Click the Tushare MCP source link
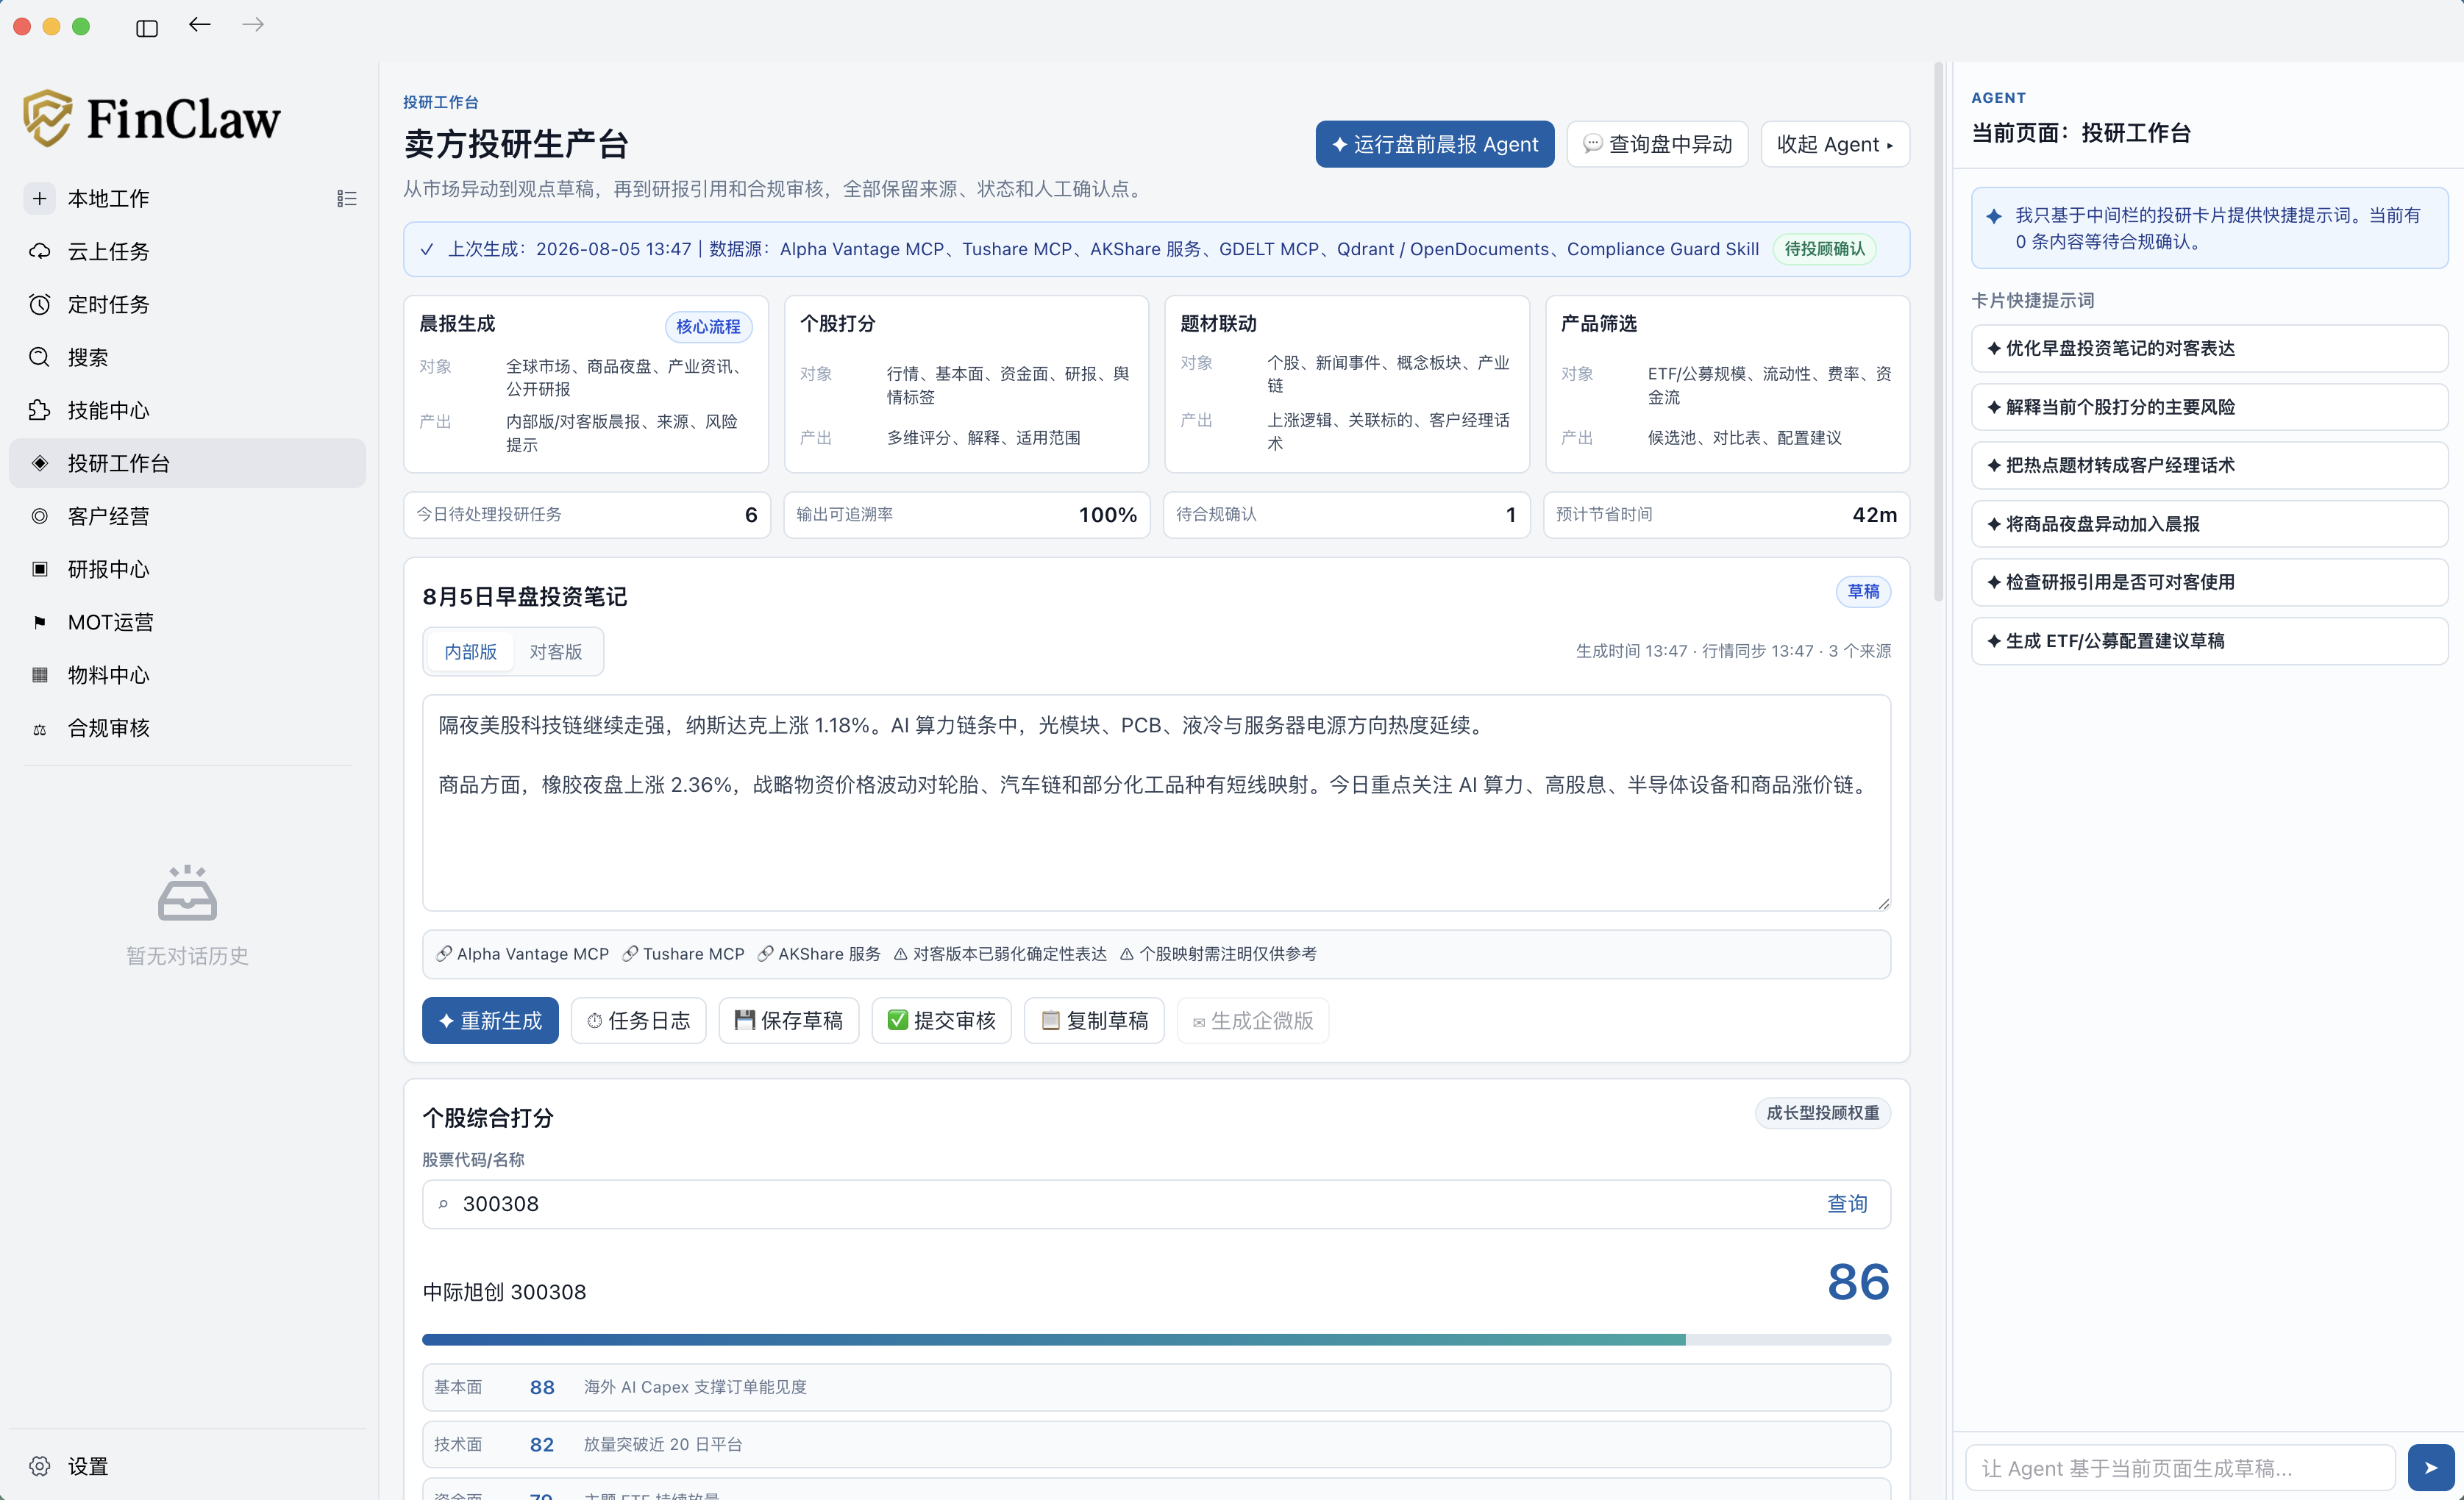This screenshot has height=1500, width=2464. click(x=683, y=954)
